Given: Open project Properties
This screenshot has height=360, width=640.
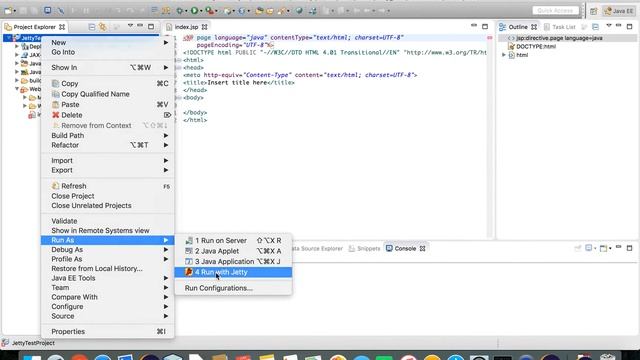Looking at the screenshot, I should click(108, 332).
